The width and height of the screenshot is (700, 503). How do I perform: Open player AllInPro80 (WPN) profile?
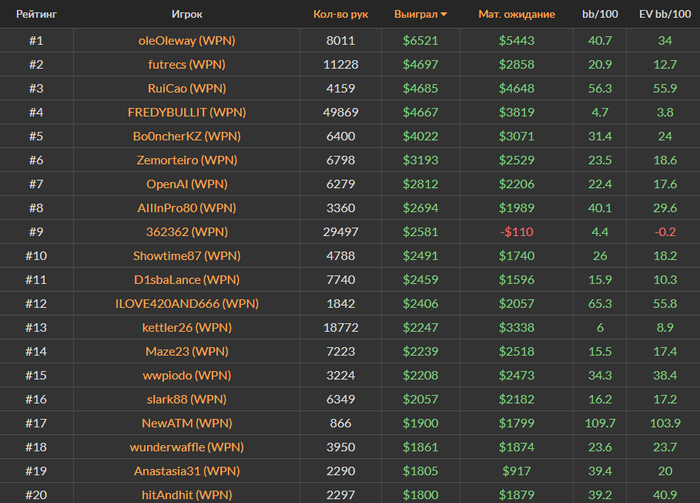[187, 208]
